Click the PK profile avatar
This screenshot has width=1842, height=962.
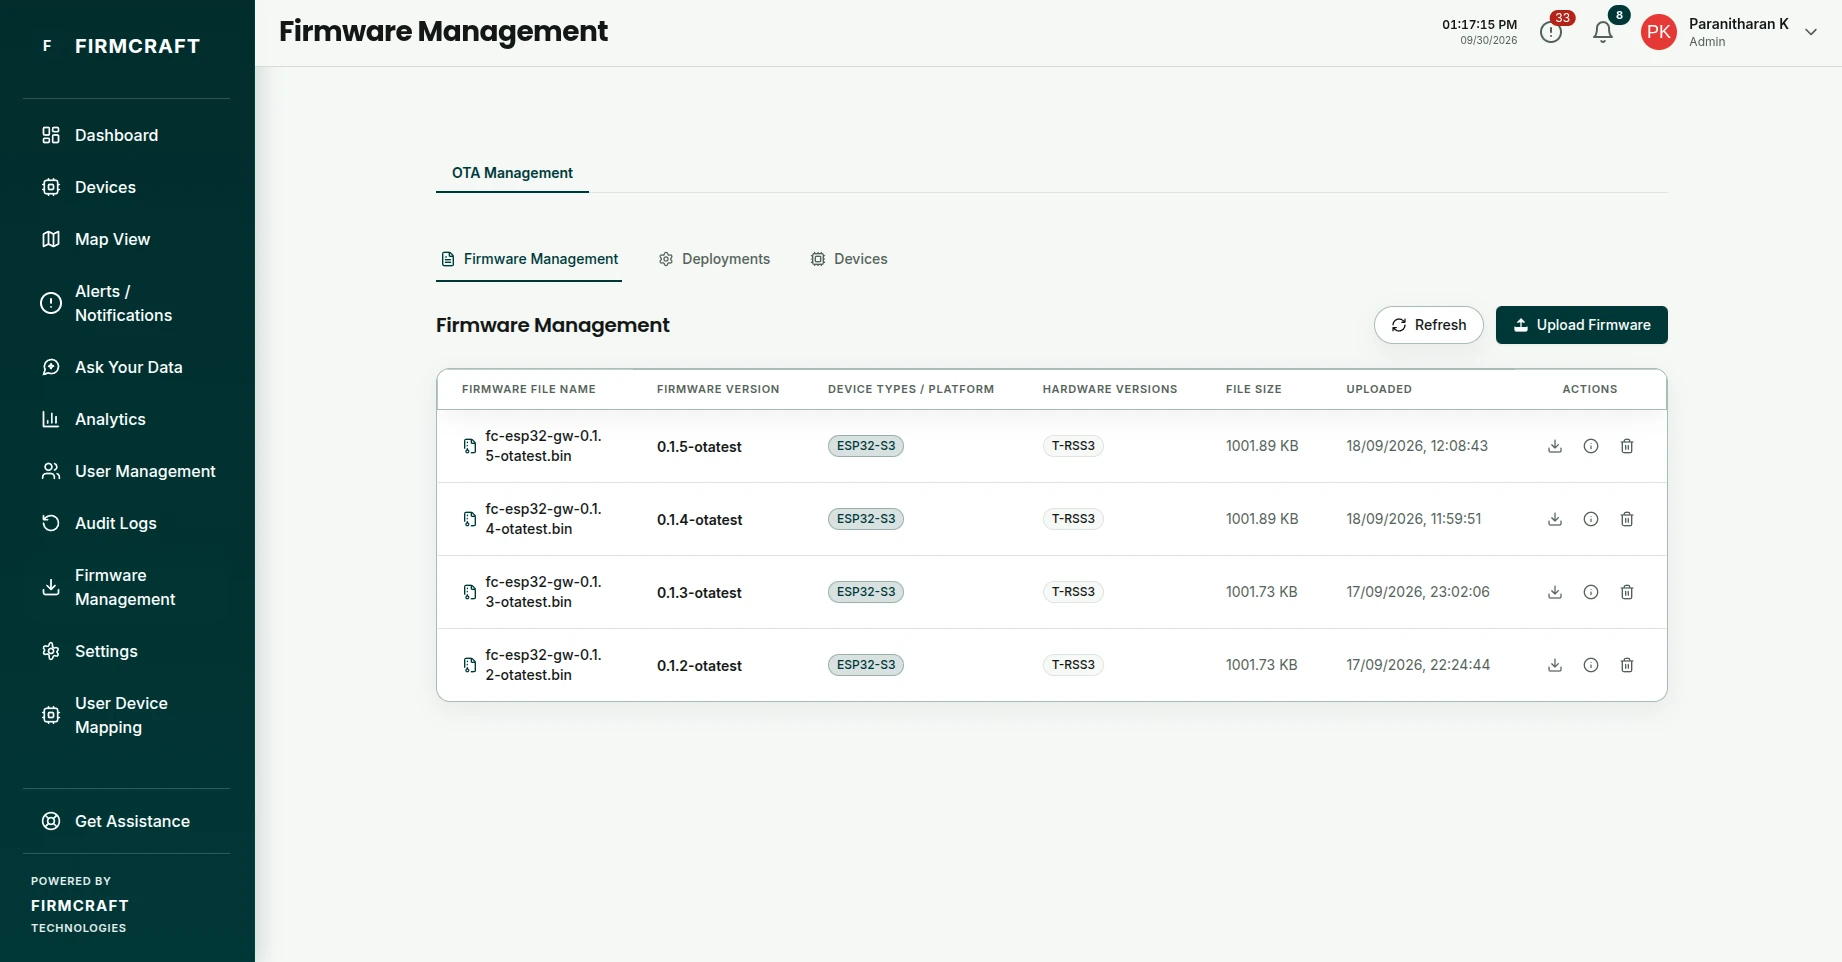pyautogui.click(x=1659, y=32)
